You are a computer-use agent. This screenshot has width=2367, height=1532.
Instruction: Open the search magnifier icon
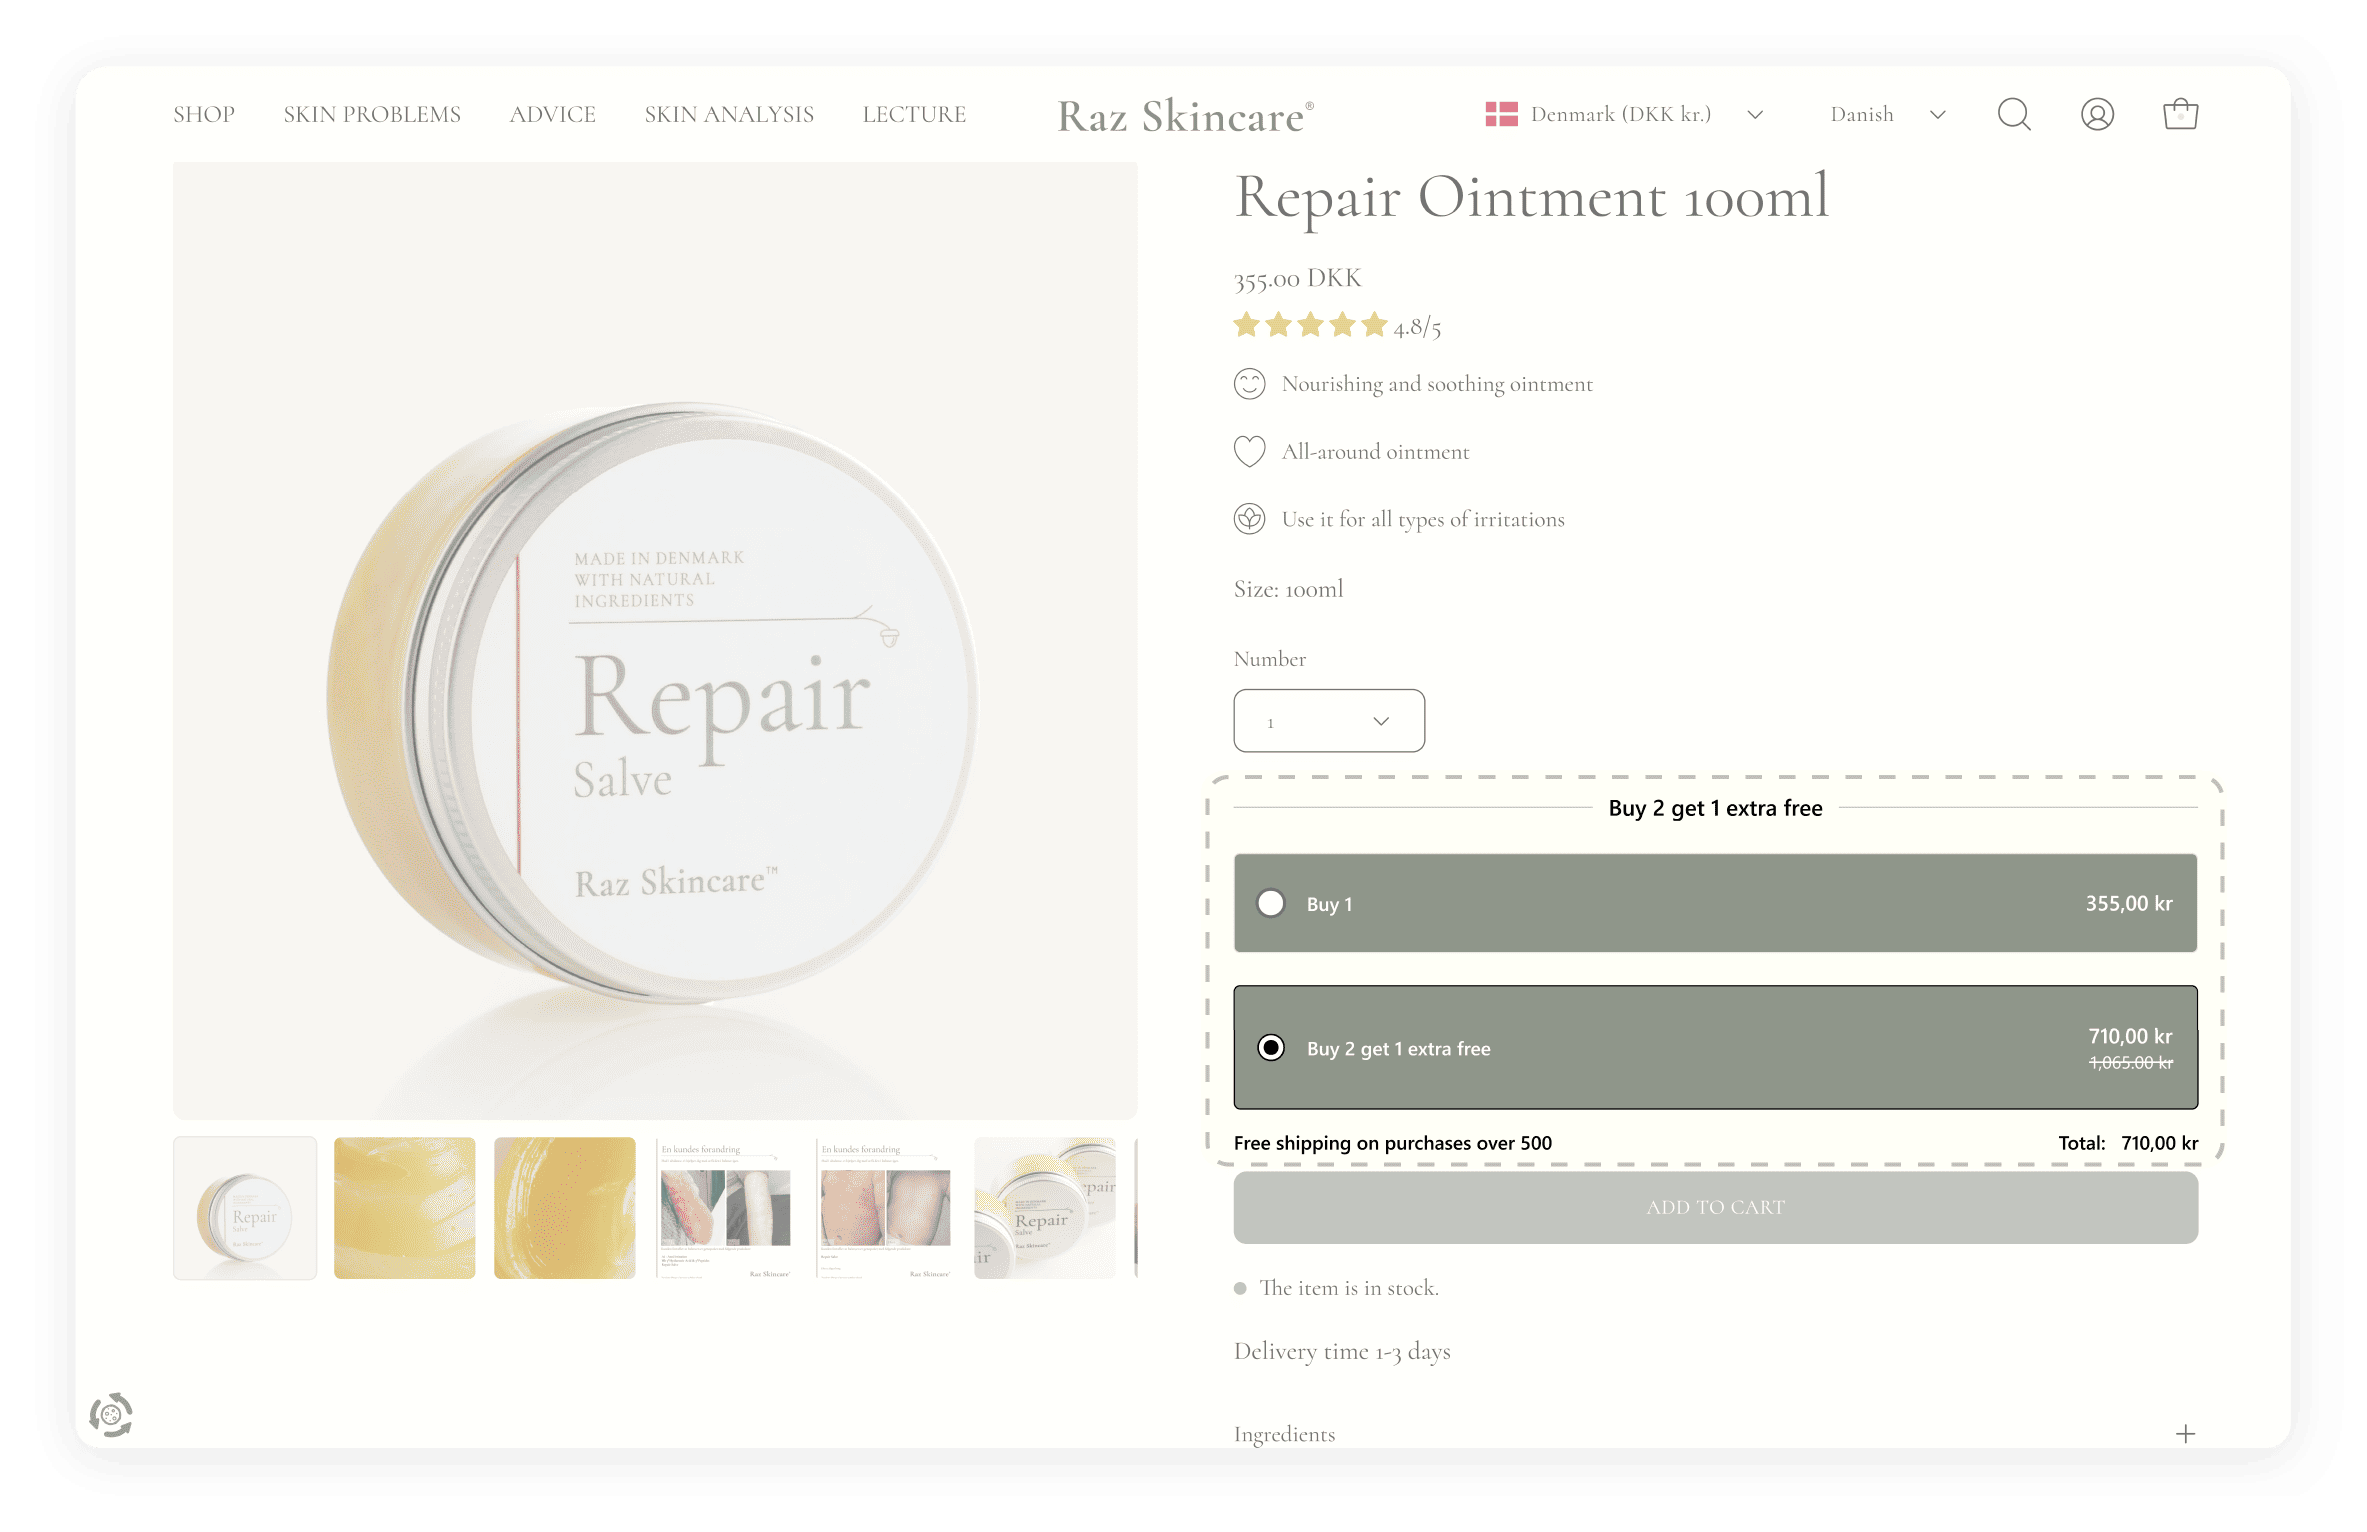pos(2013,114)
